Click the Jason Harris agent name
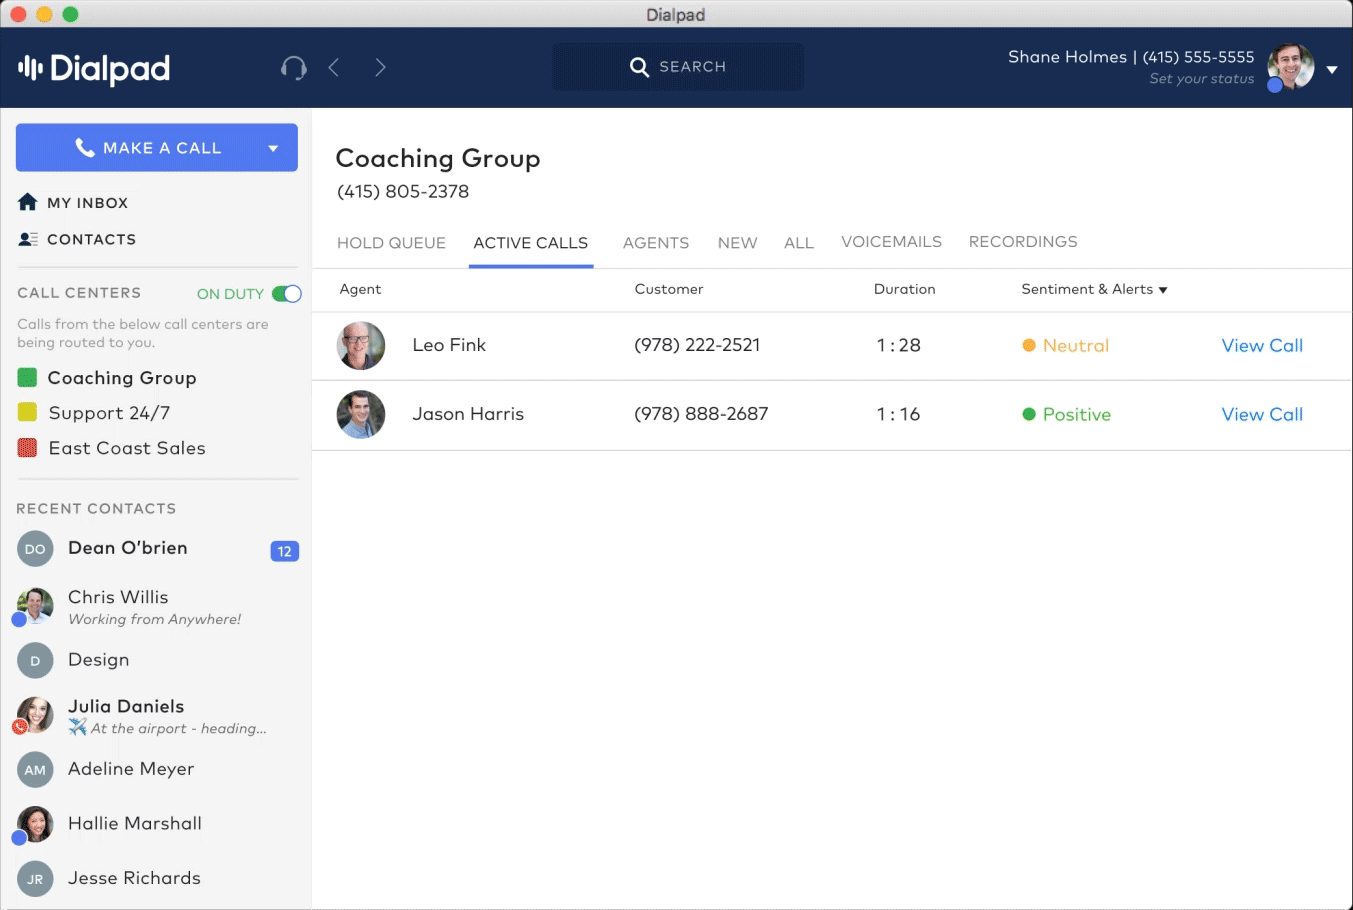This screenshot has height=910, width=1353. pos(468,414)
